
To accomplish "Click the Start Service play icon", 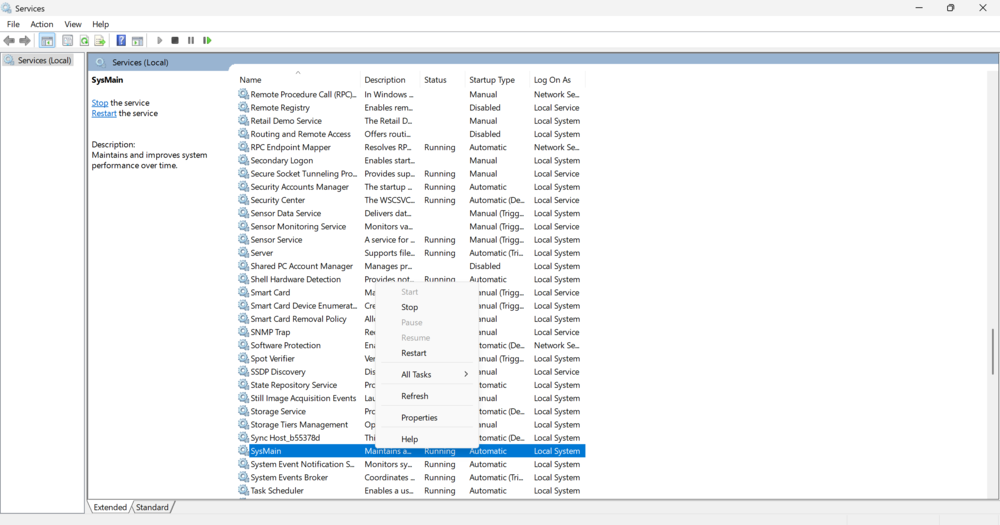I will (159, 41).
